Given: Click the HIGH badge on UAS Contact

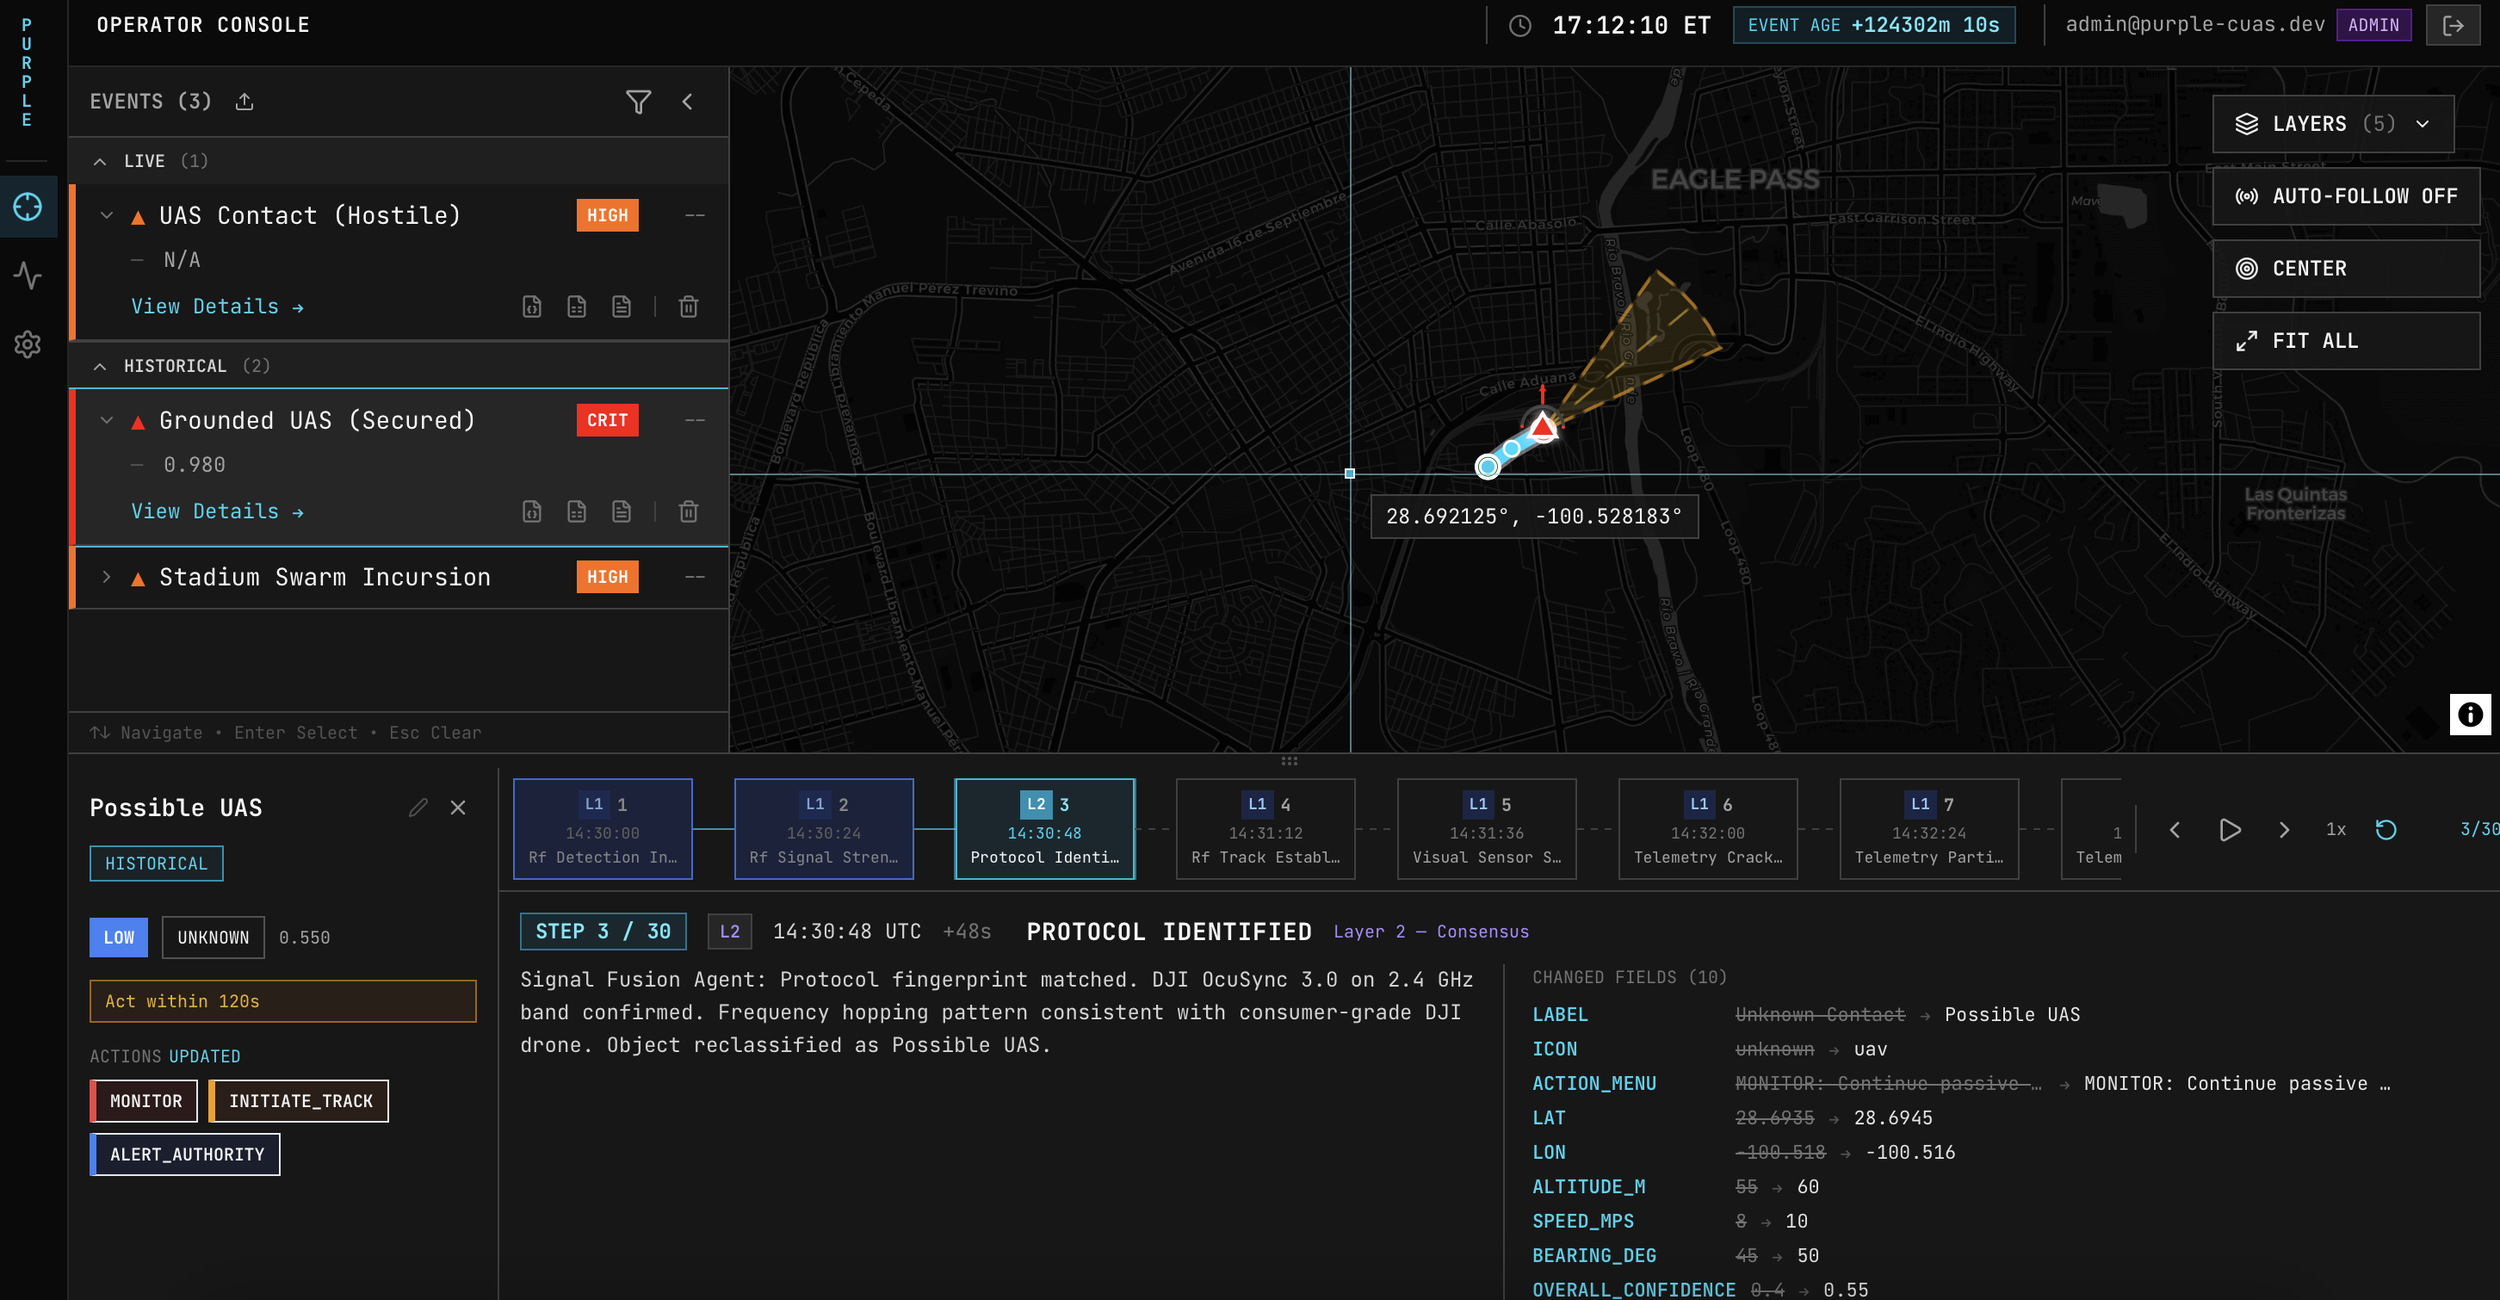Looking at the screenshot, I should tap(607, 216).
